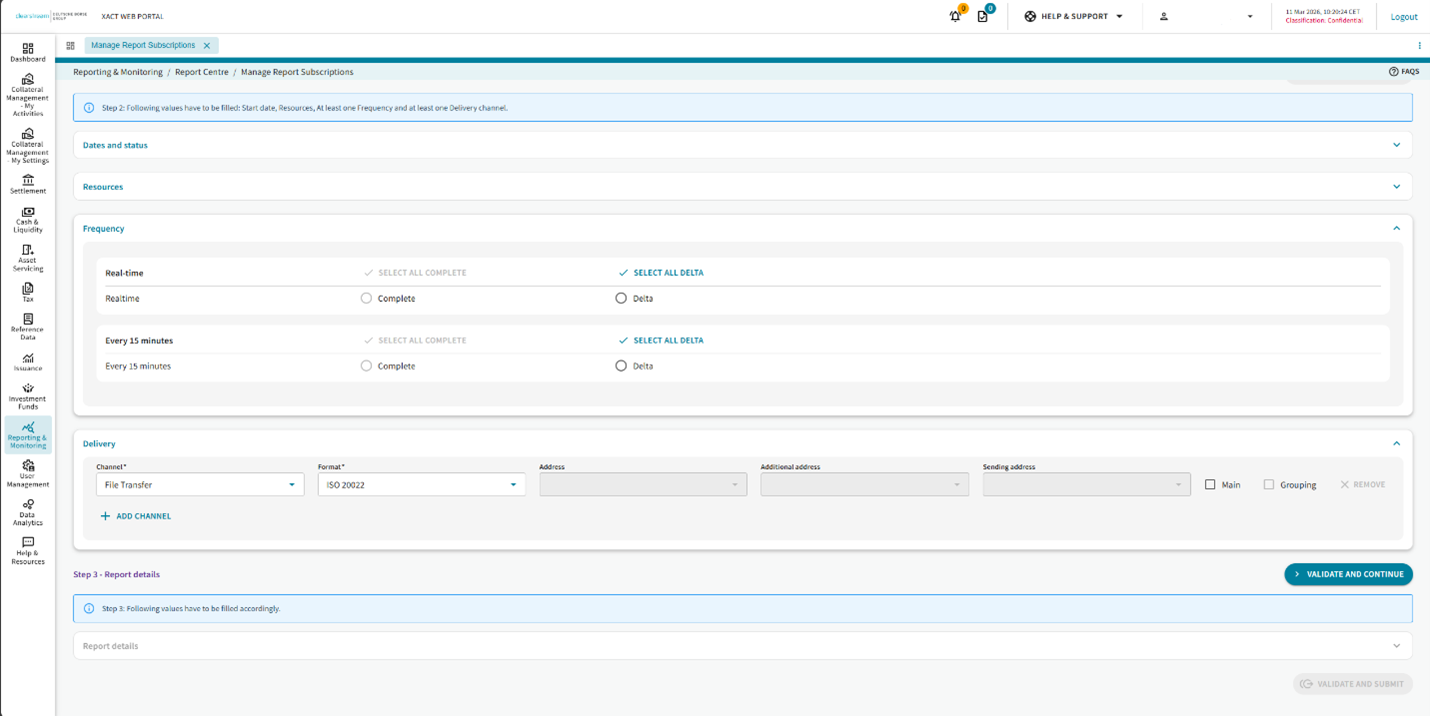The image size is (1430, 716).
Task: Click the notifications bell icon
Action: [x=955, y=17]
